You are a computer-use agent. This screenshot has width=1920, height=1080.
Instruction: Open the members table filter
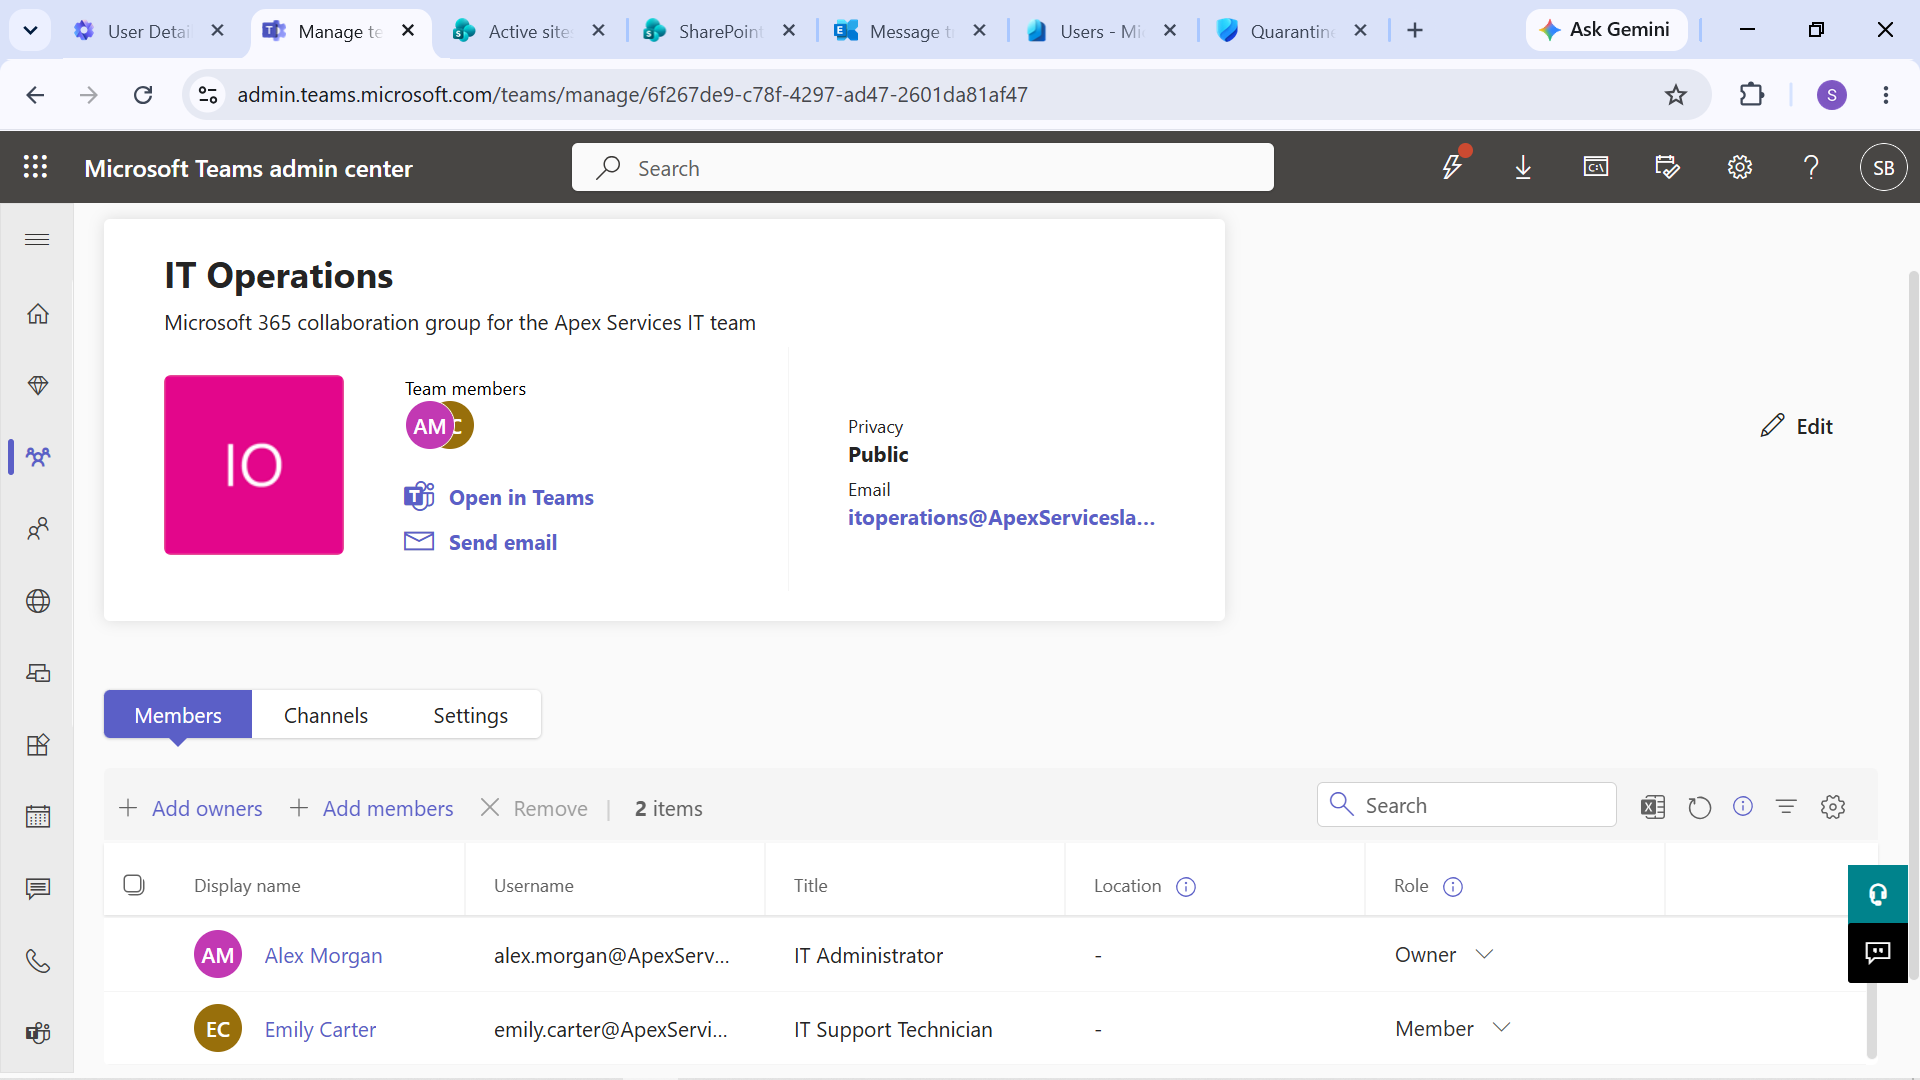[x=1786, y=806]
